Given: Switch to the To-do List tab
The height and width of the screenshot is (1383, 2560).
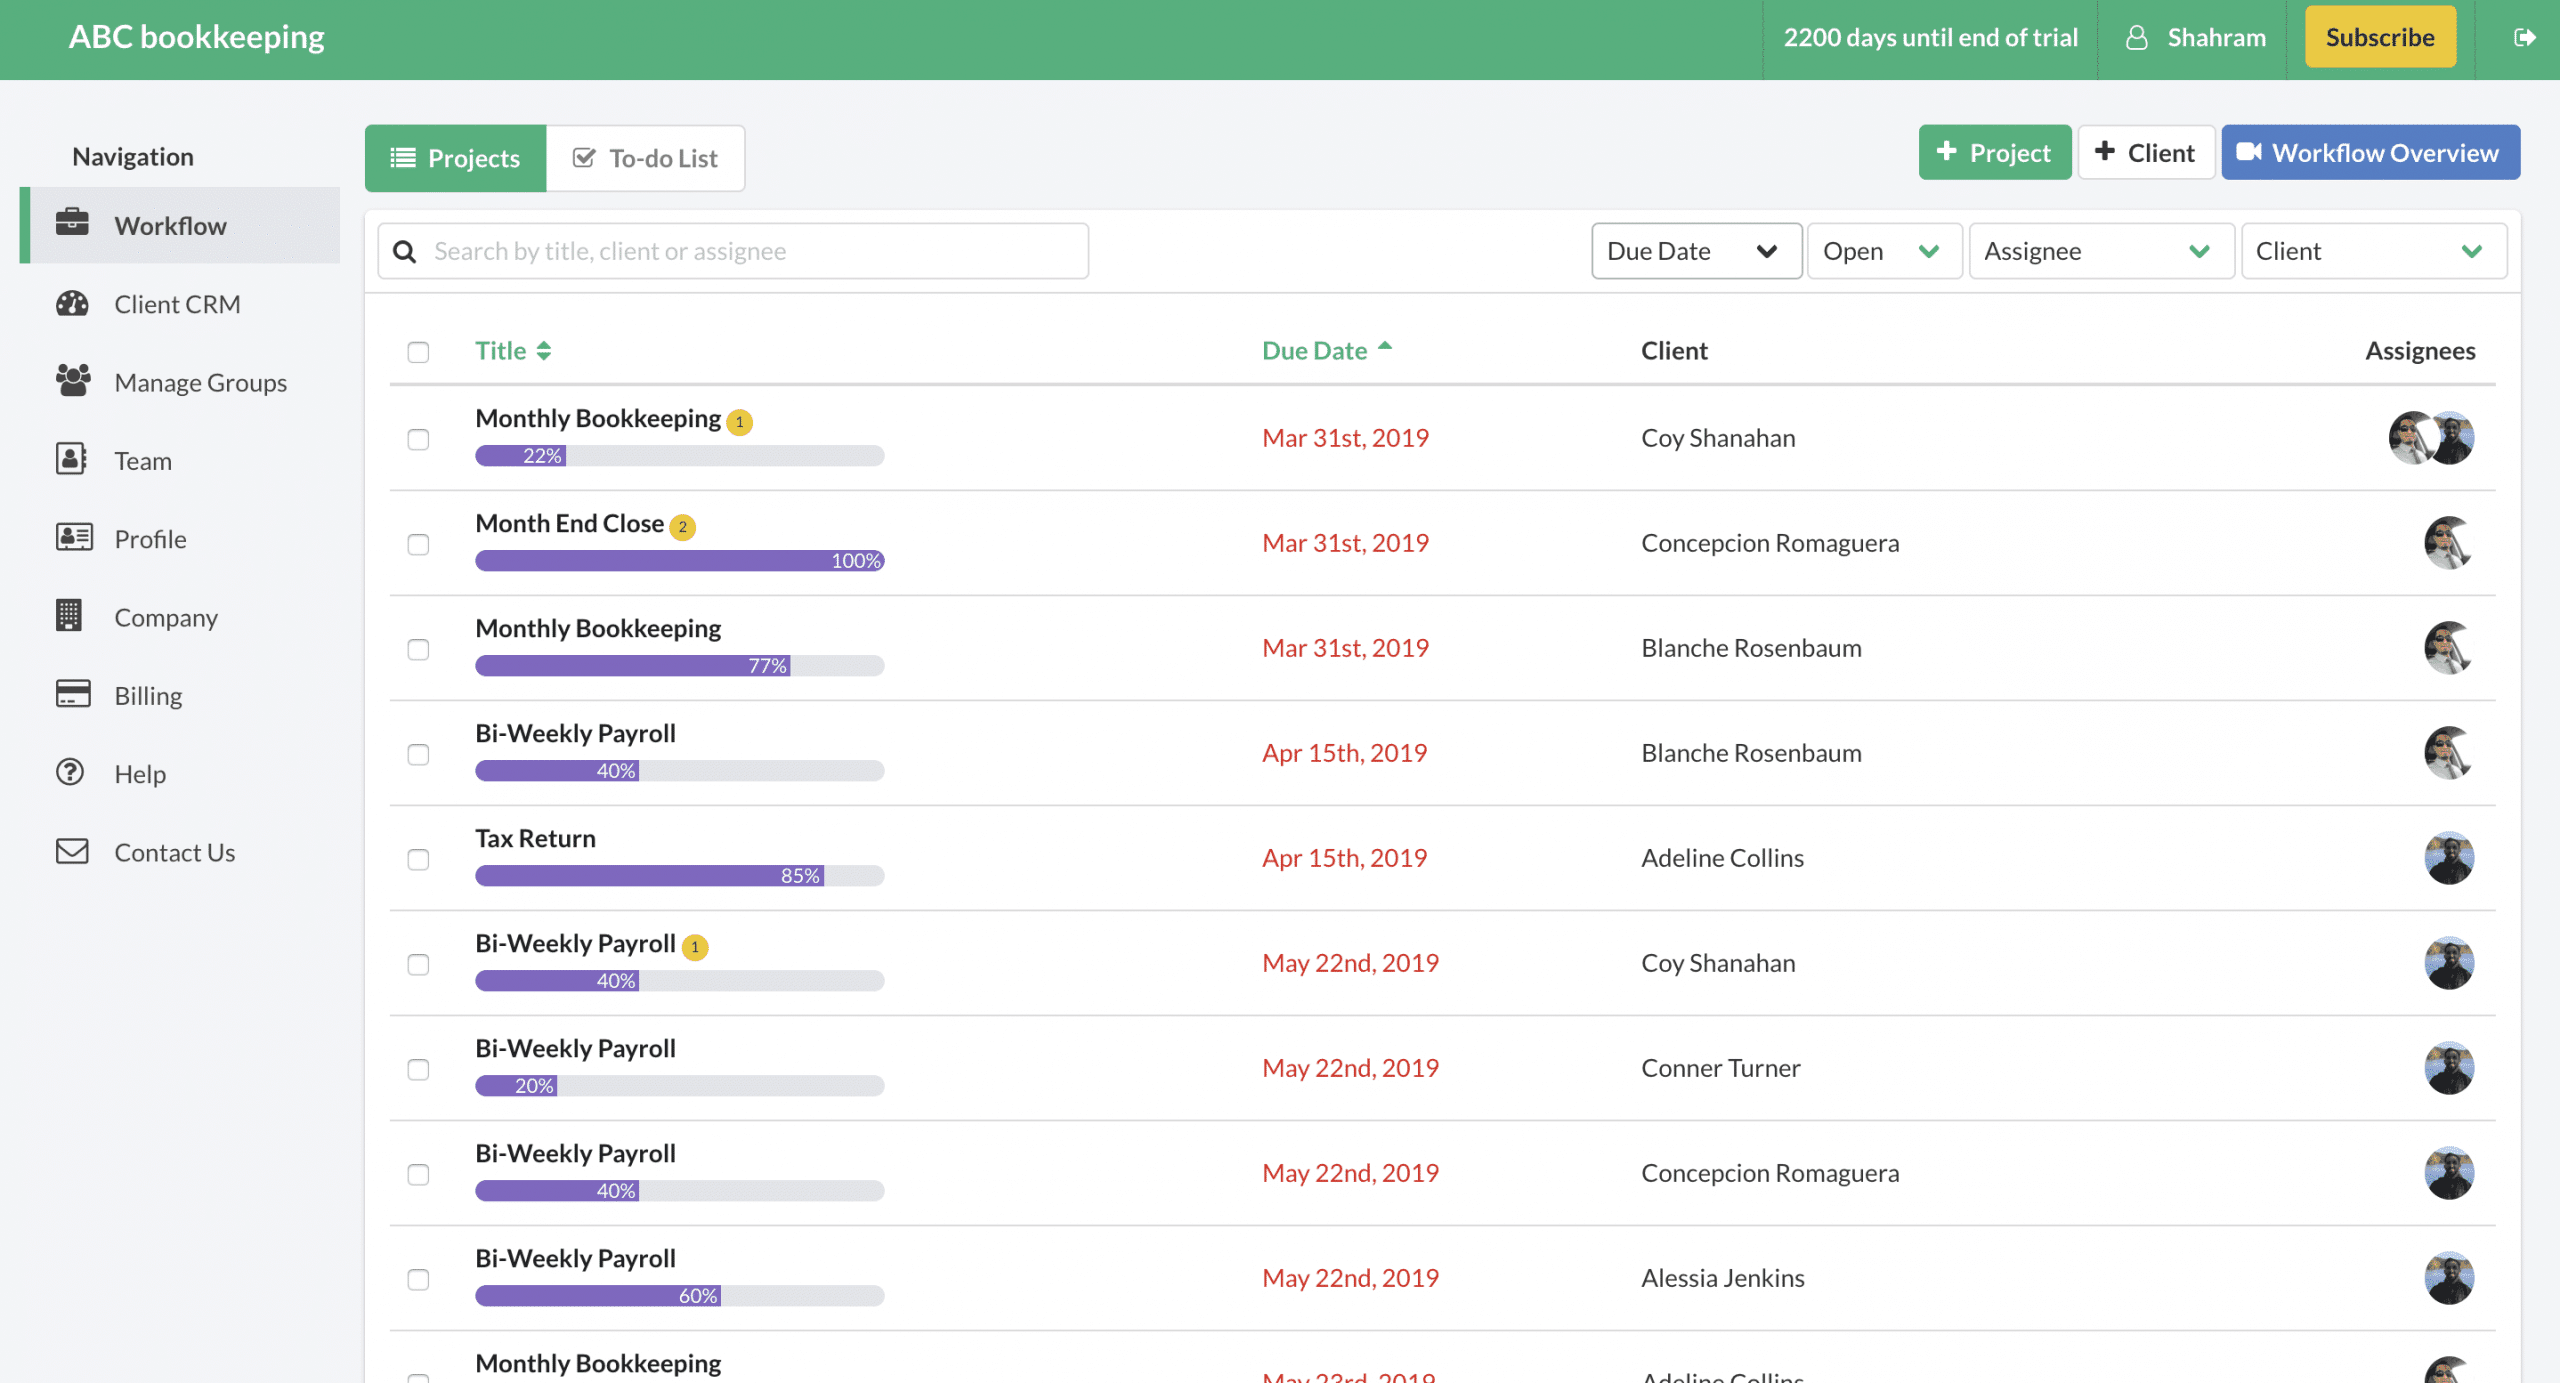Looking at the screenshot, I should coord(645,157).
